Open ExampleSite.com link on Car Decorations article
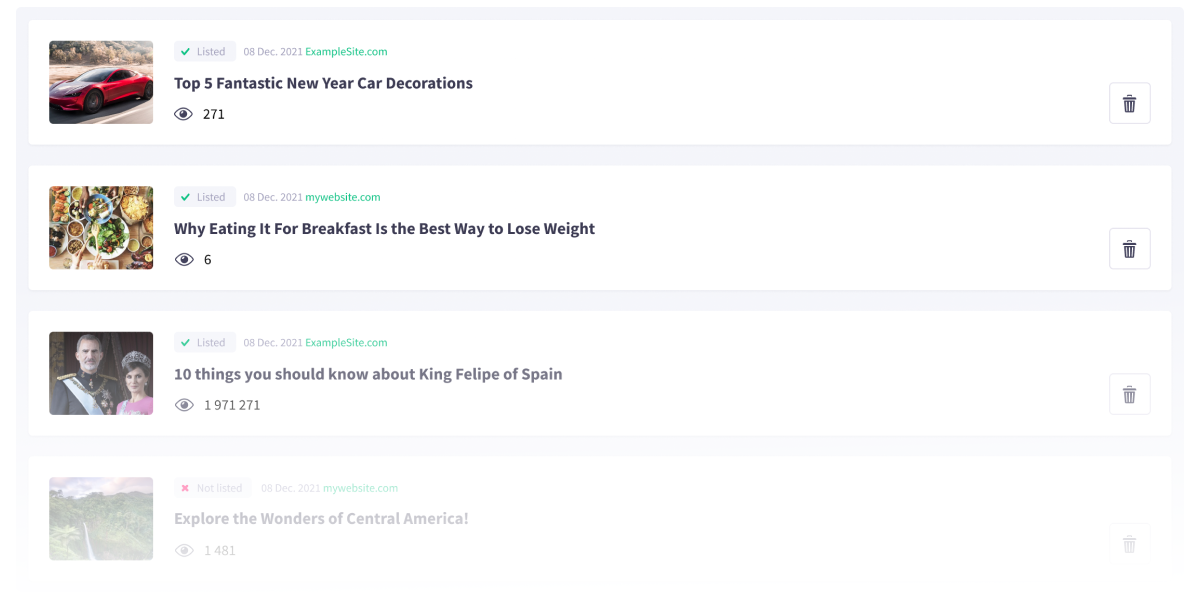 (346, 51)
